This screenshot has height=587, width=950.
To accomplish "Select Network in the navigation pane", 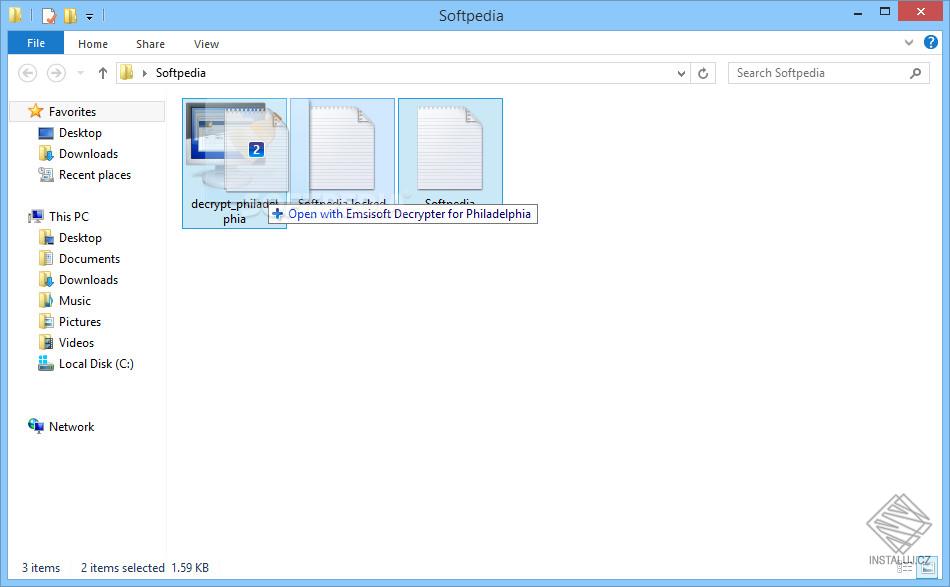I will point(71,426).
